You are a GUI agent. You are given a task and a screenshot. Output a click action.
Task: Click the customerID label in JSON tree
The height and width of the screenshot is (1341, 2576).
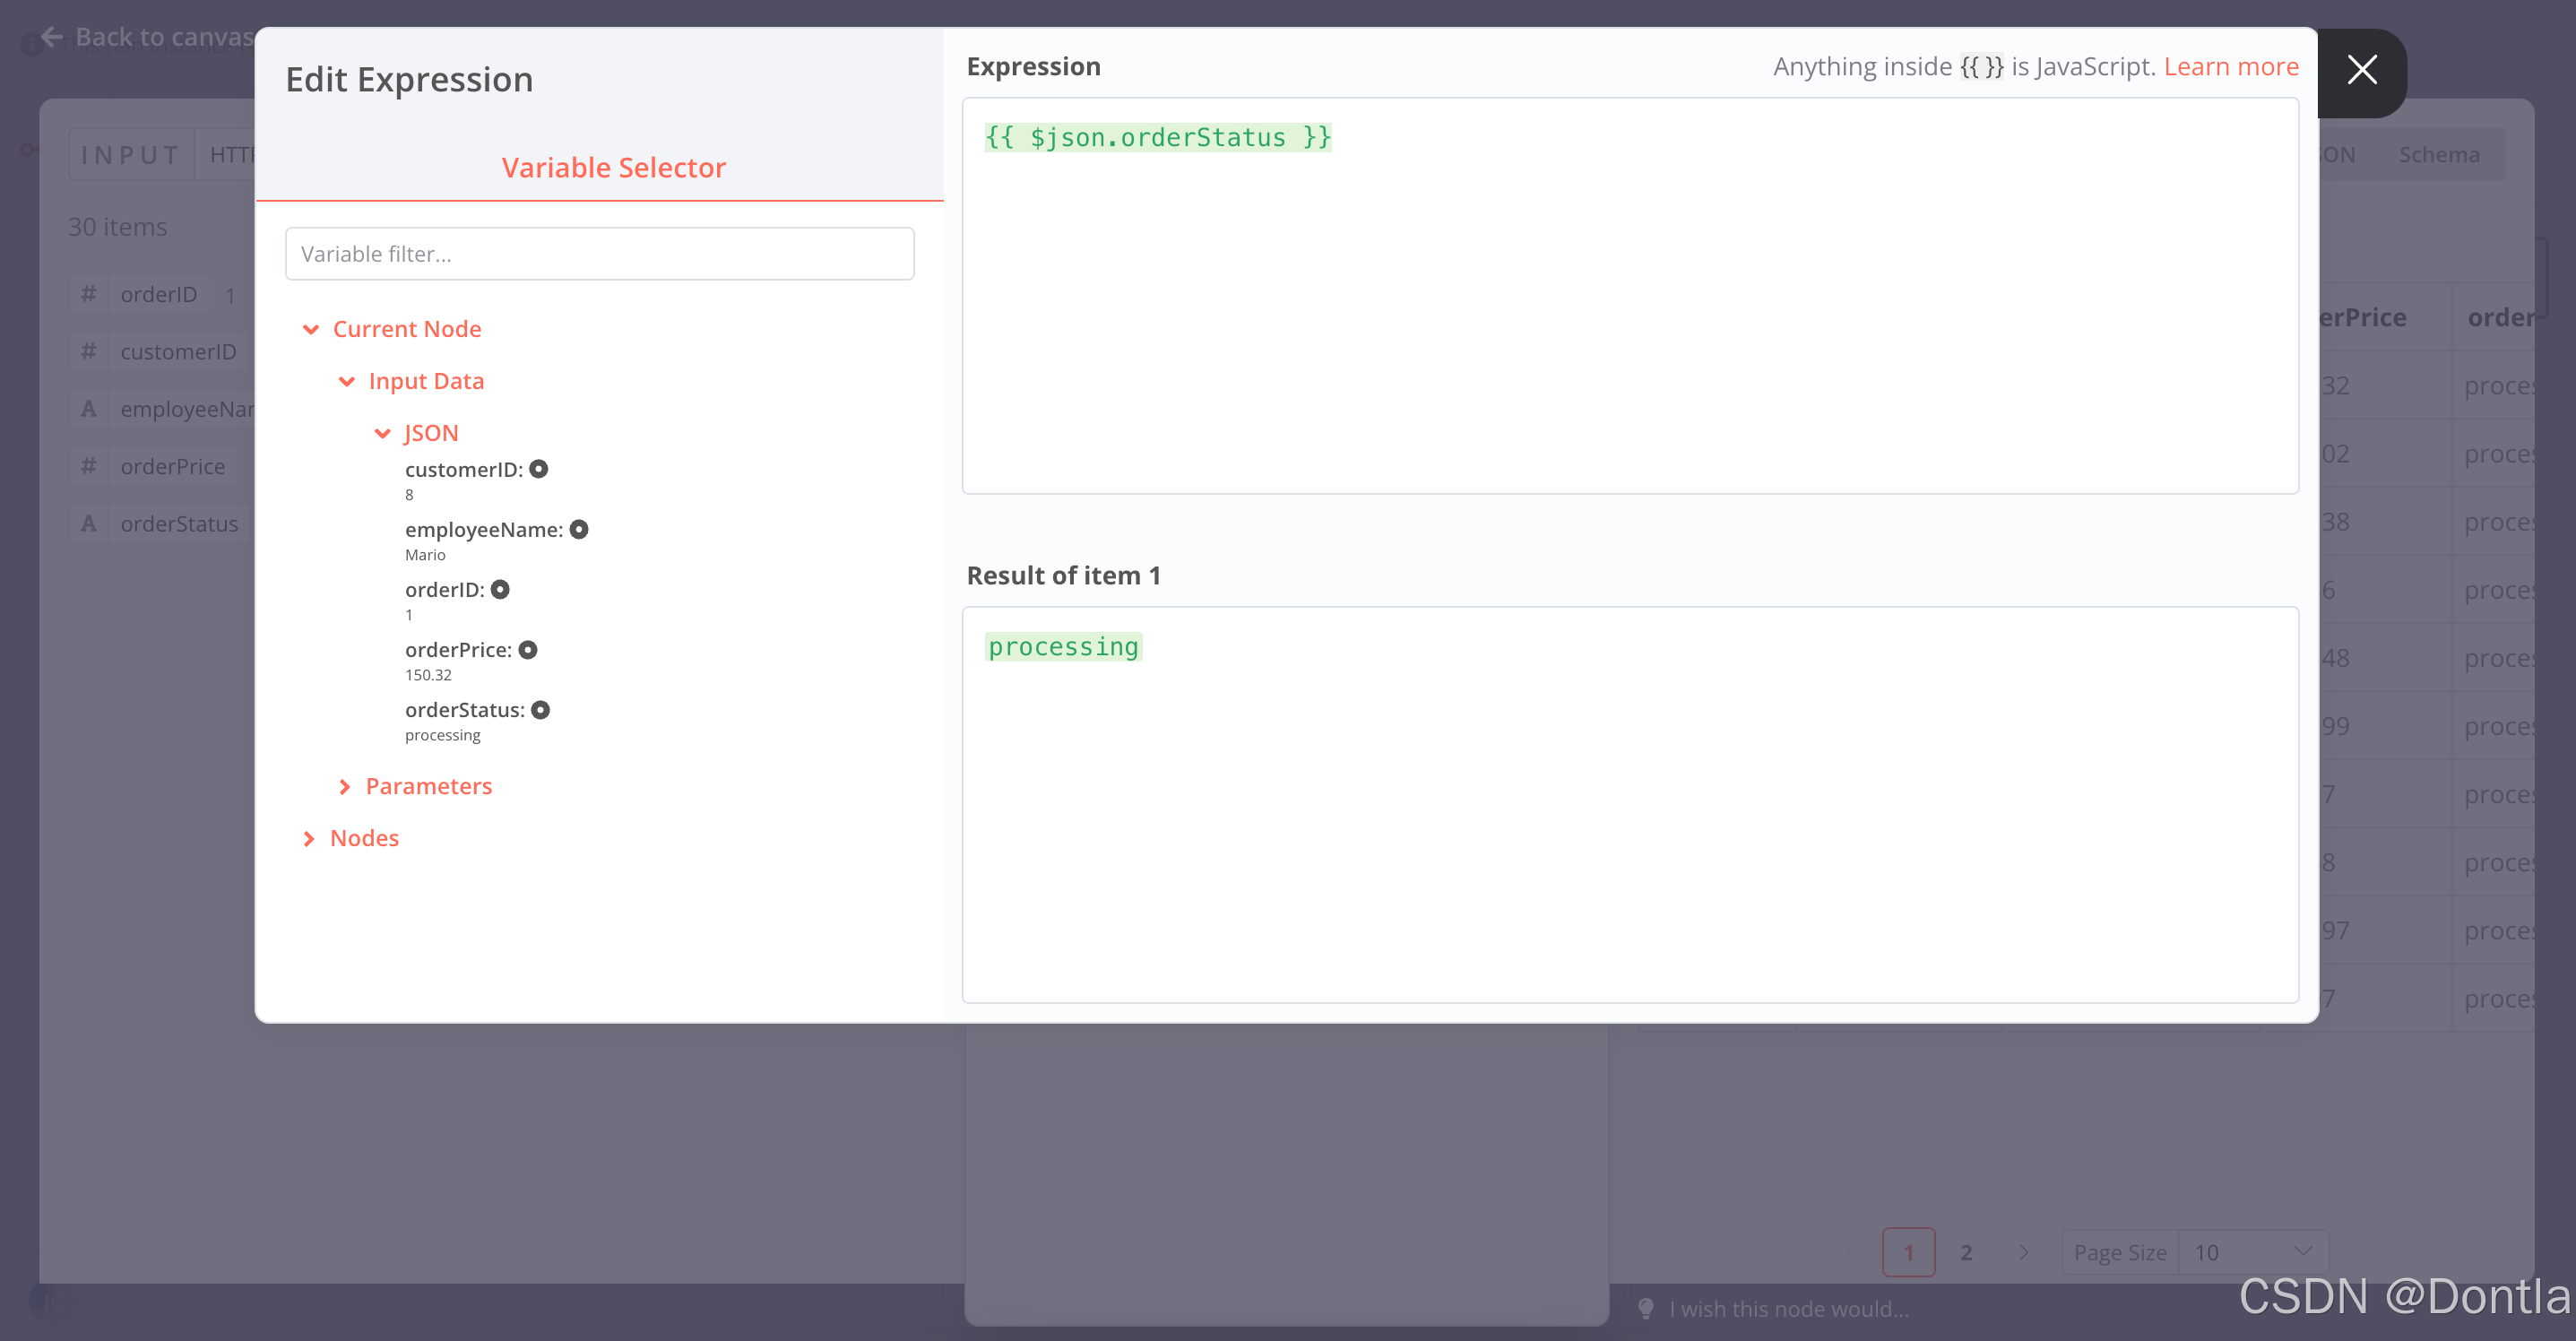click(464, 469)
